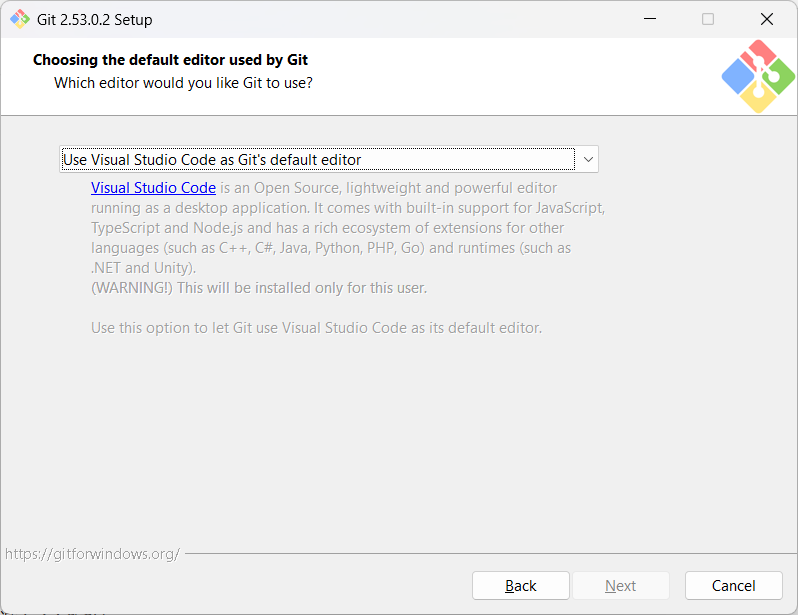Click the disabled maximize window icon

tap(708, 19)
